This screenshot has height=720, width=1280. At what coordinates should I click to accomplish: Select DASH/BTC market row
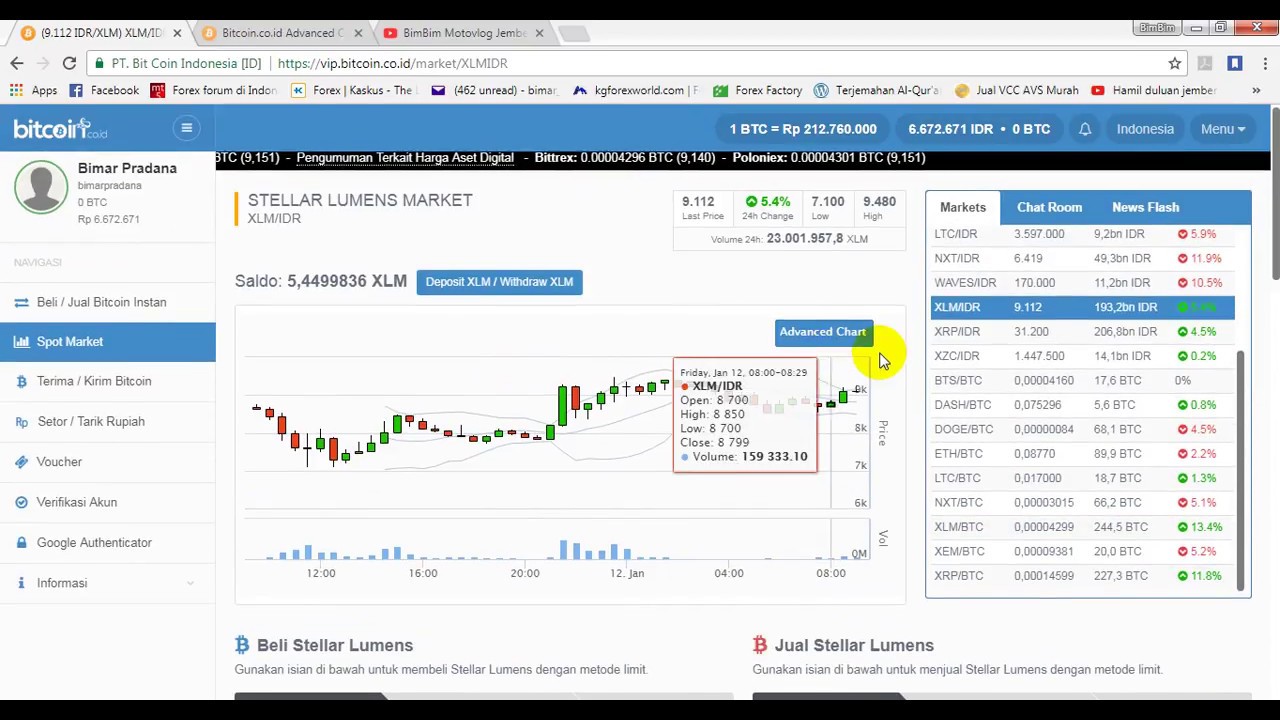(1082, 405)
